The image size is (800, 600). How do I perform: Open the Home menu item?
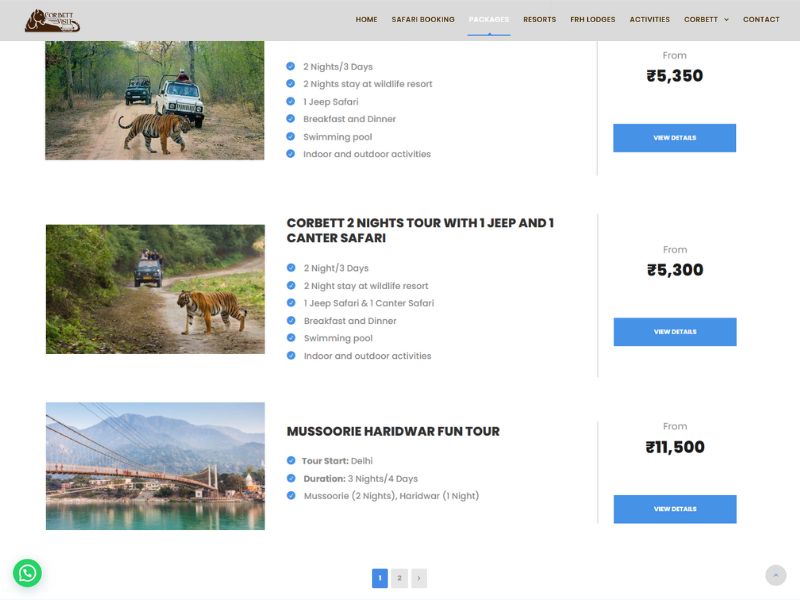click(x=366, y=20)
